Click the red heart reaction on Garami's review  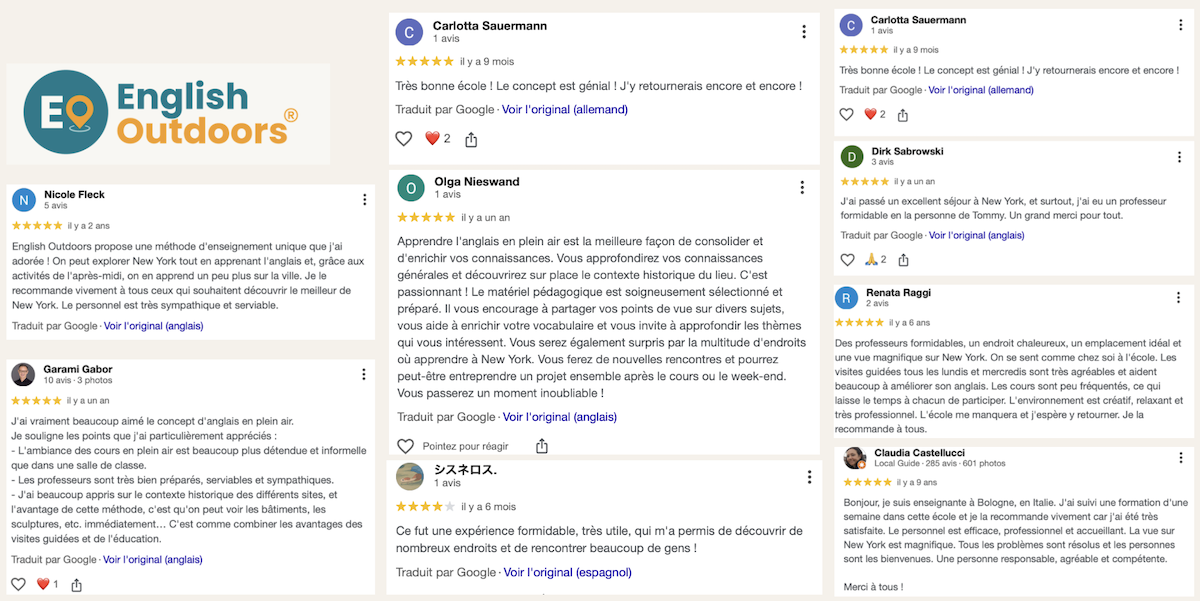coord(43,584)
